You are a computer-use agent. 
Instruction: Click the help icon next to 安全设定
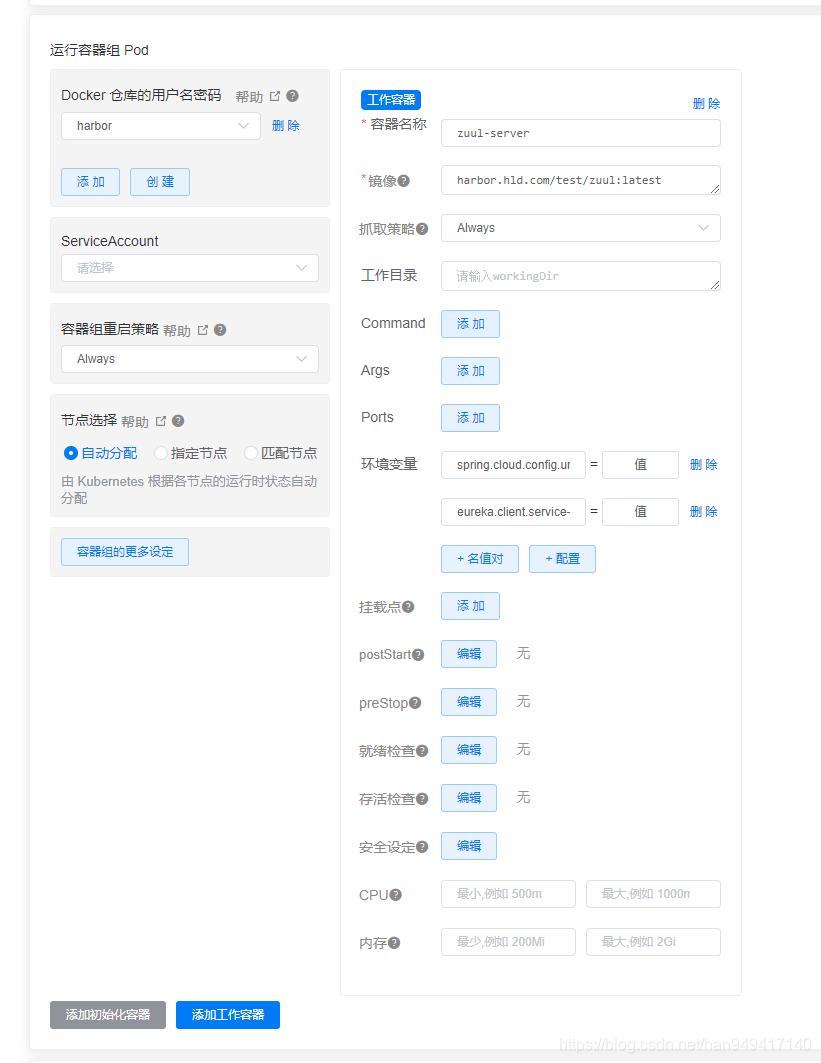422,847
